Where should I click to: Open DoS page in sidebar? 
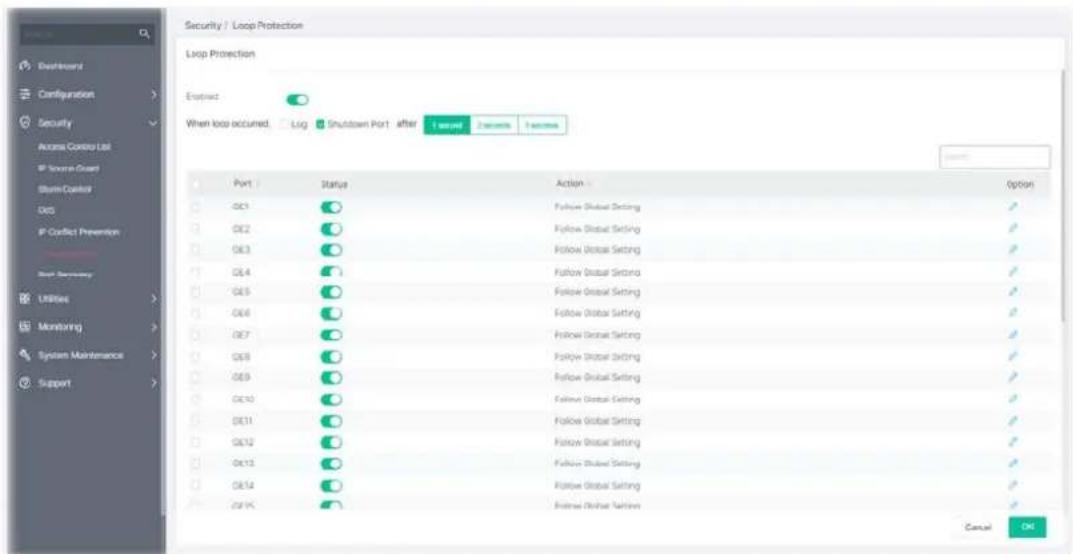45,211
